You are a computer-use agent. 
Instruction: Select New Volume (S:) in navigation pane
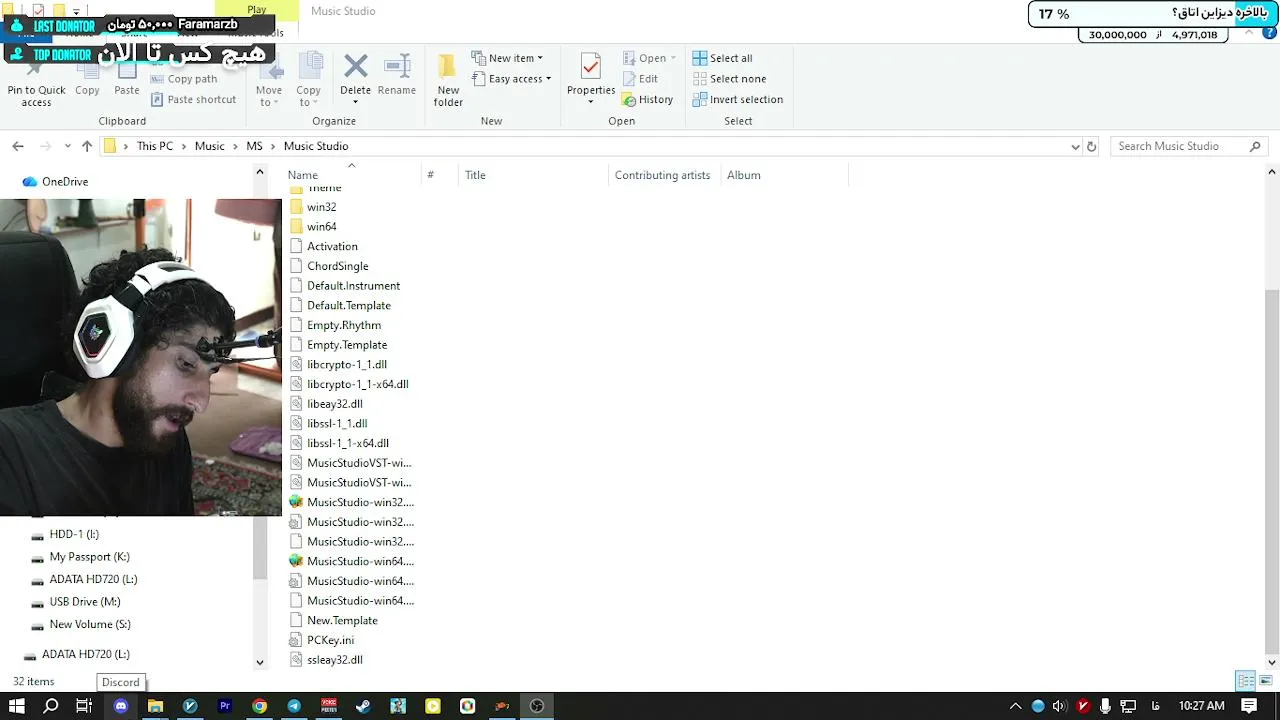click(90, 624)
